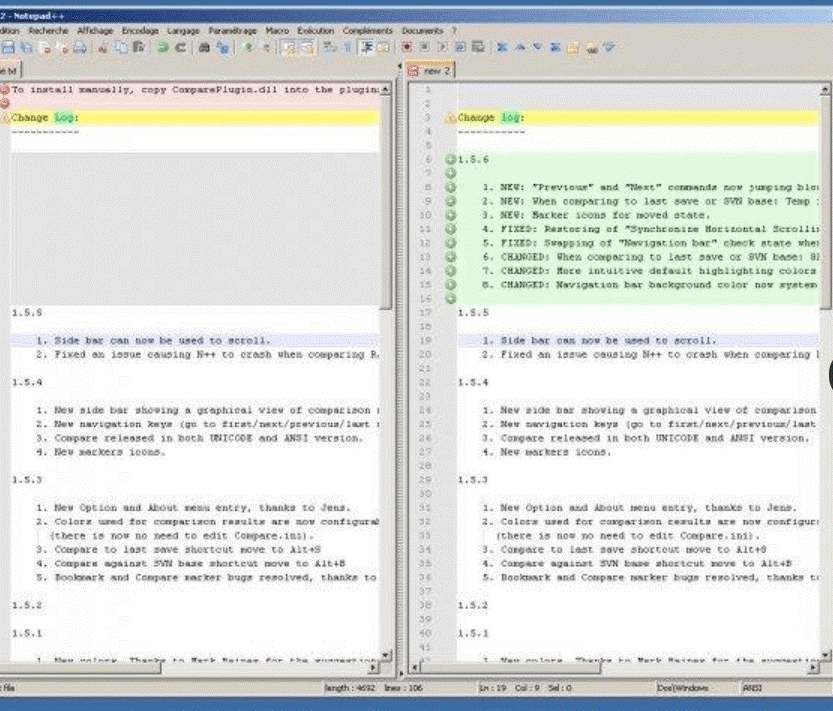Switch to the 'new 2' tab

point(430,71)
